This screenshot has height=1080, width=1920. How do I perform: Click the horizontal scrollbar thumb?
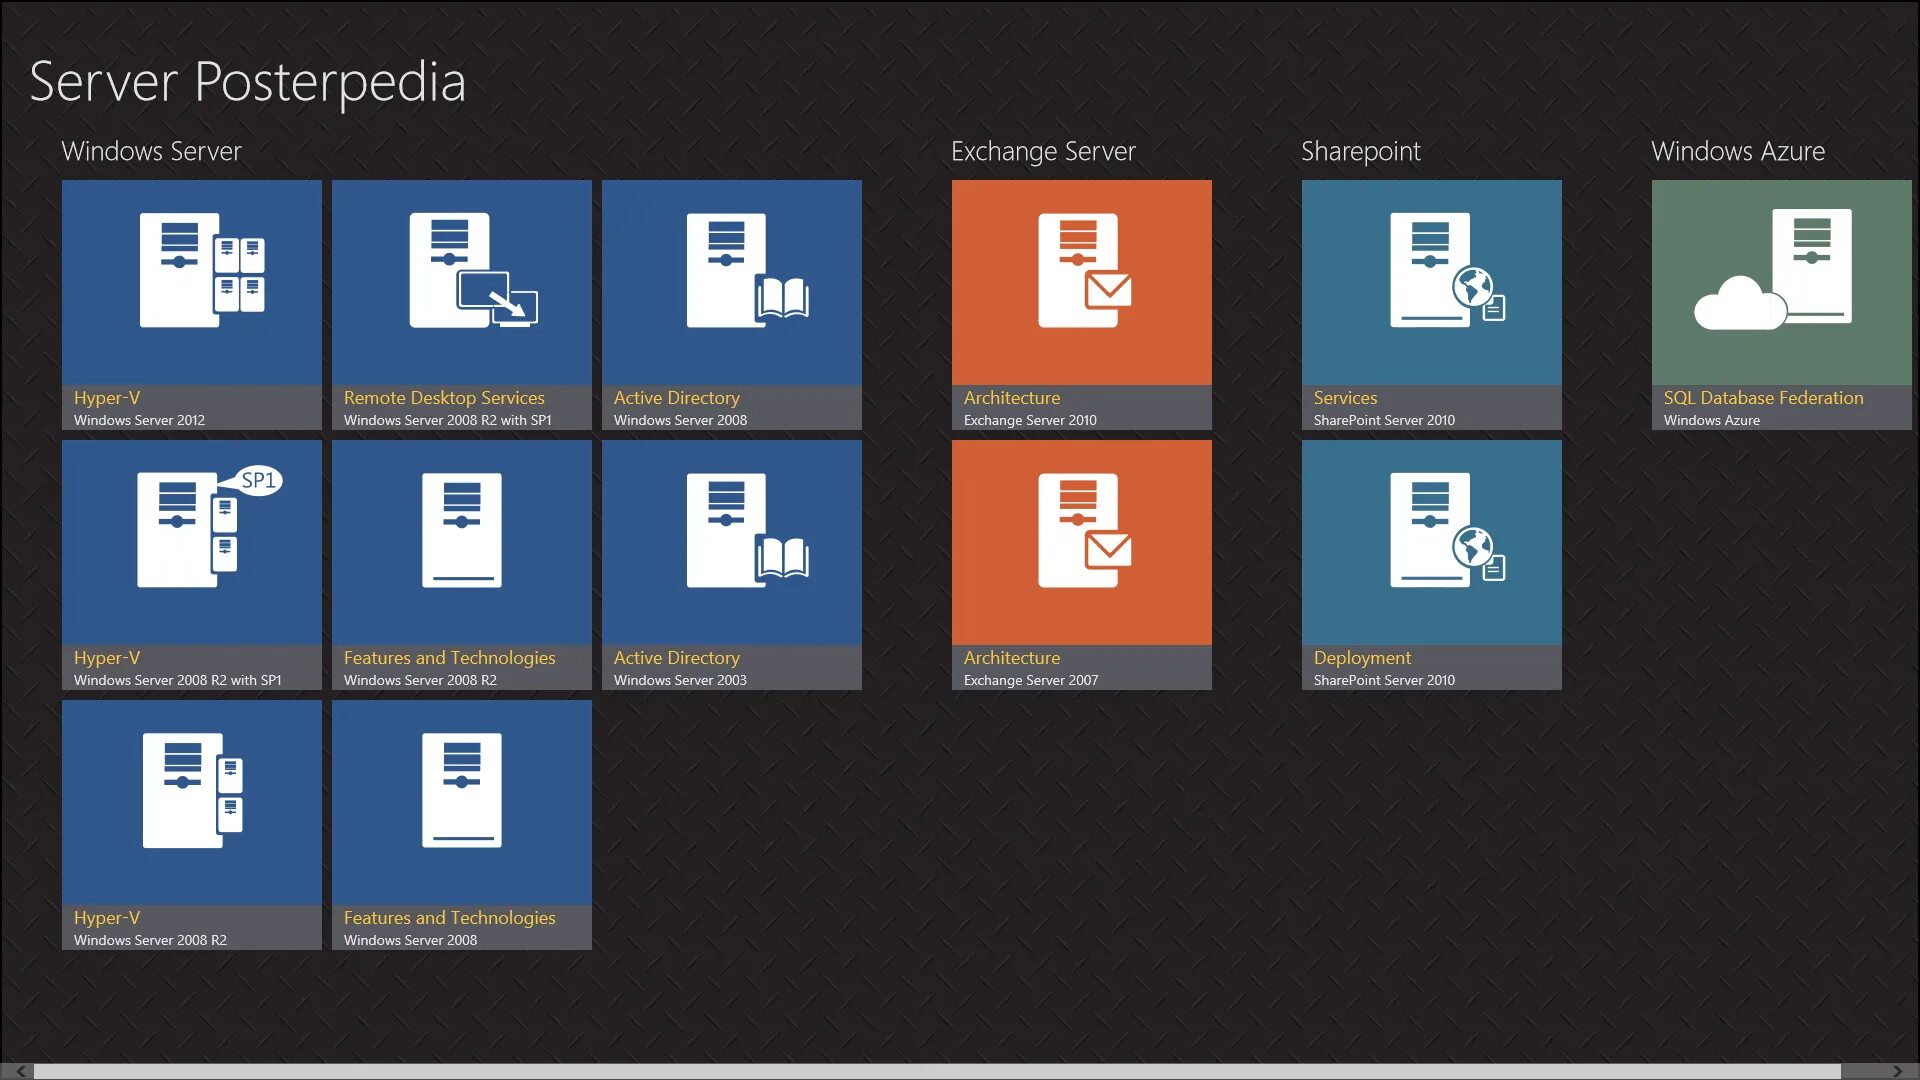coord(937,1071)
